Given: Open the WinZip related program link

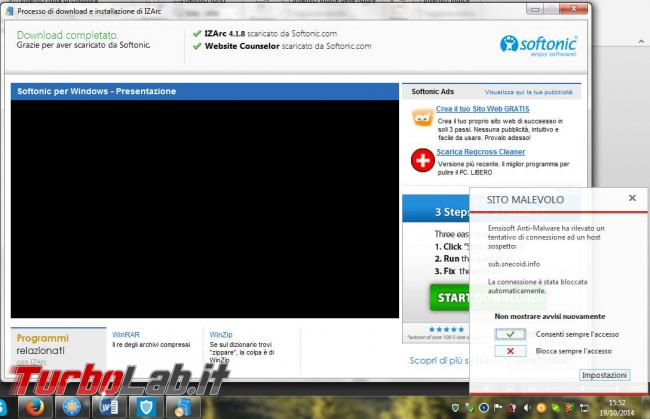Looking at the screenshot, I should click(x=221, y=334).
